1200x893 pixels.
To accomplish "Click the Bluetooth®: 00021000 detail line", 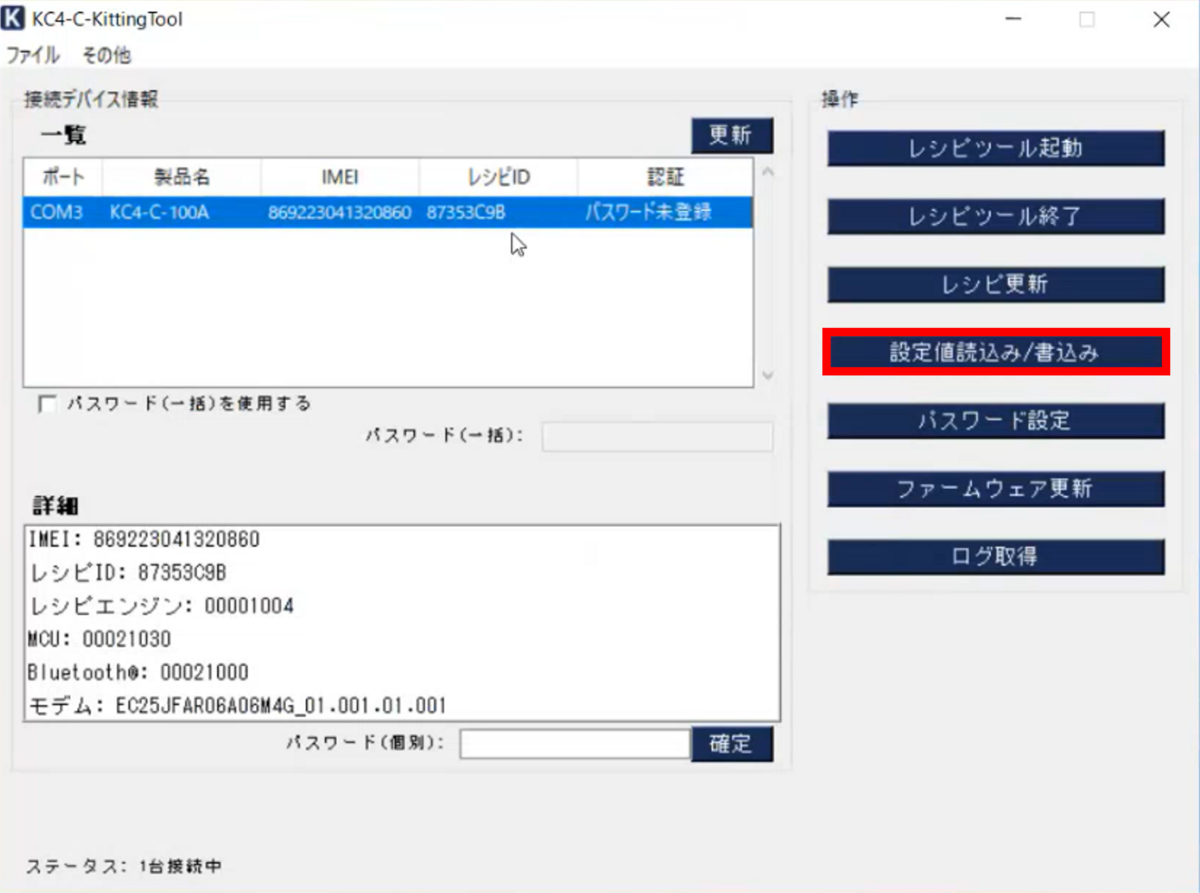I will [x=138, y=672].
